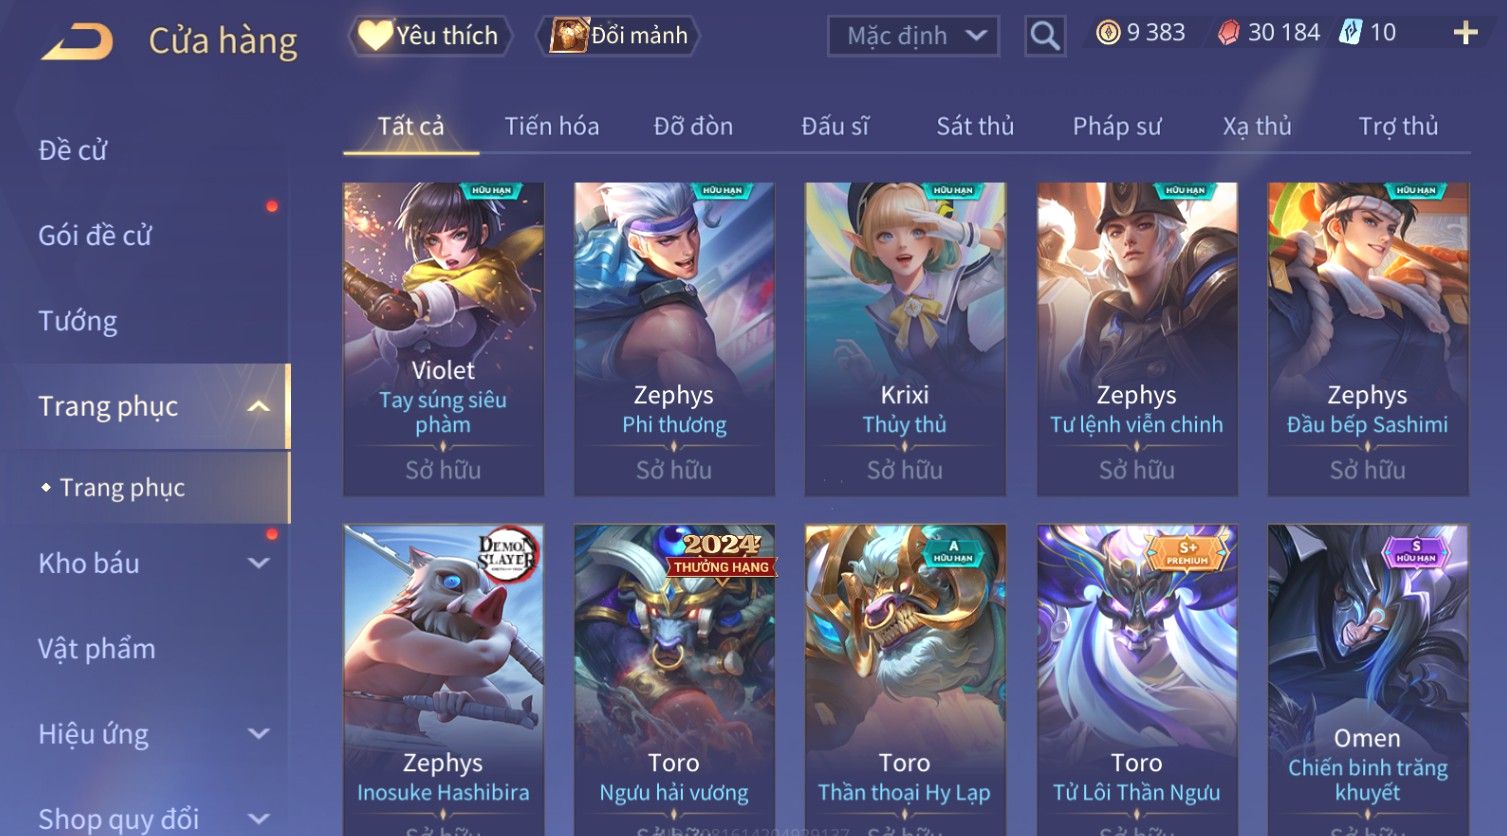Viewport: 1507px width, 836px height.
Task: Switch to the Pháp sư tab
Action: [1117, 126]
